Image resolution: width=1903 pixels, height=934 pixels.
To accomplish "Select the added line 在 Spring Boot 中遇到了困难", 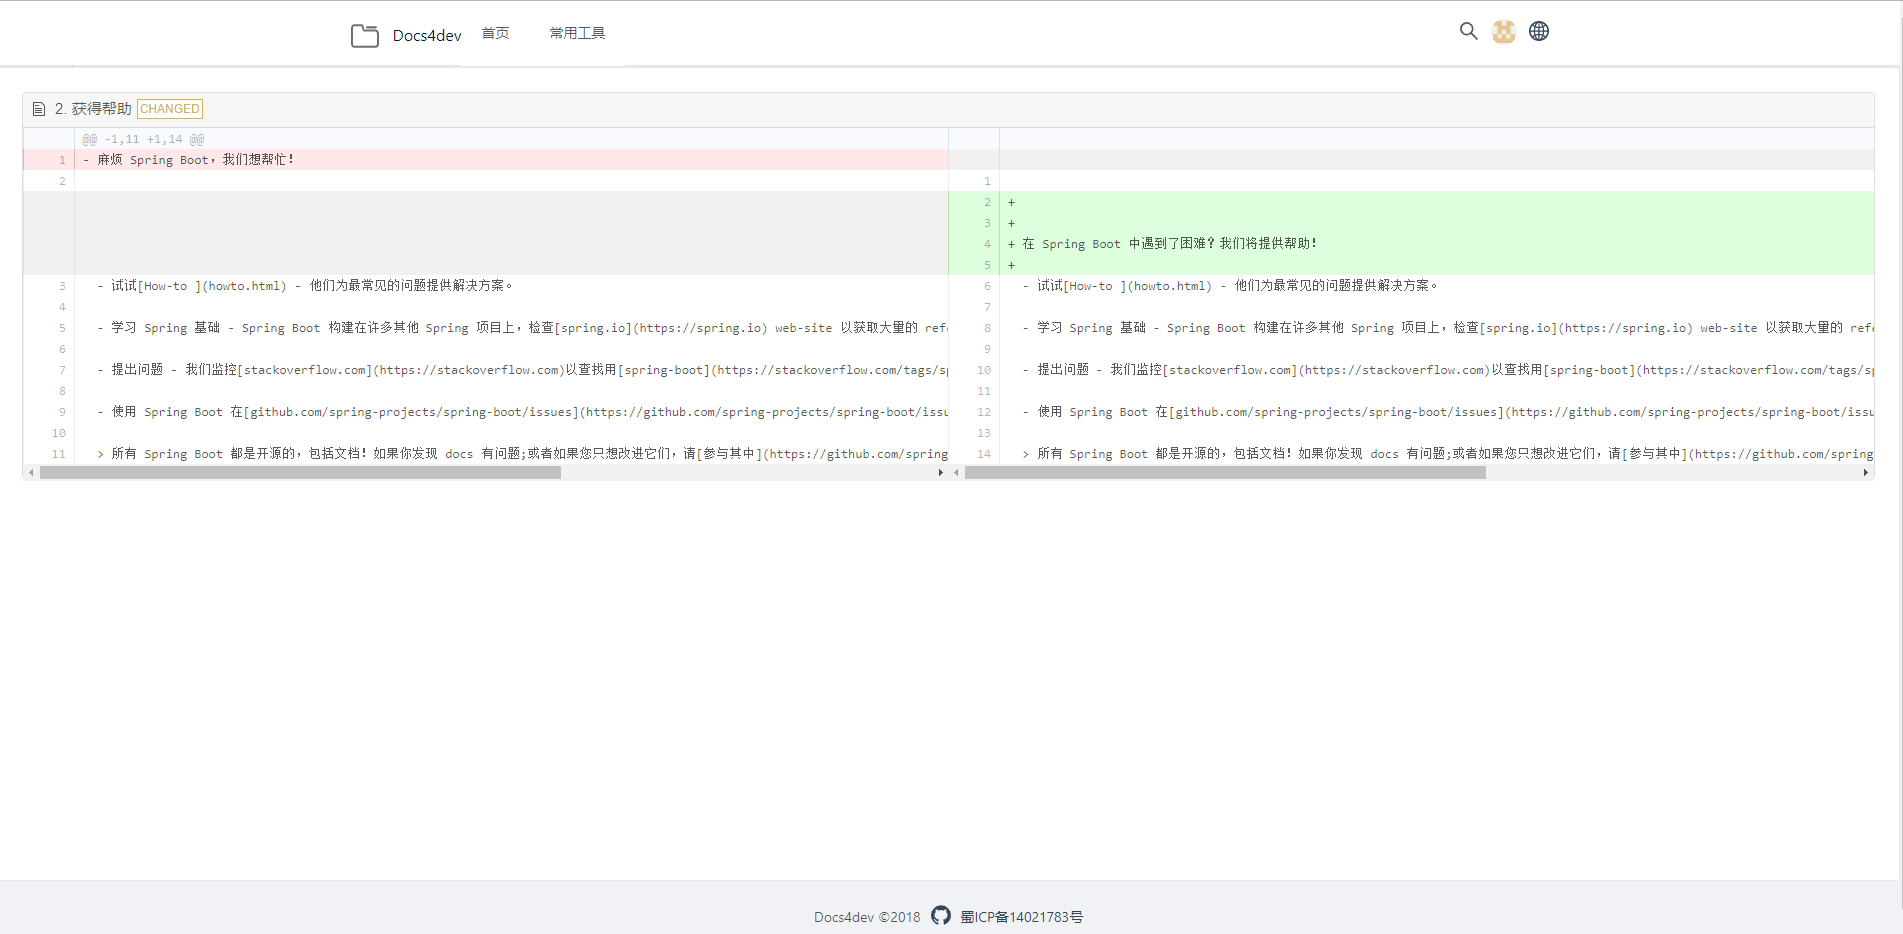I will (1167, 243).
